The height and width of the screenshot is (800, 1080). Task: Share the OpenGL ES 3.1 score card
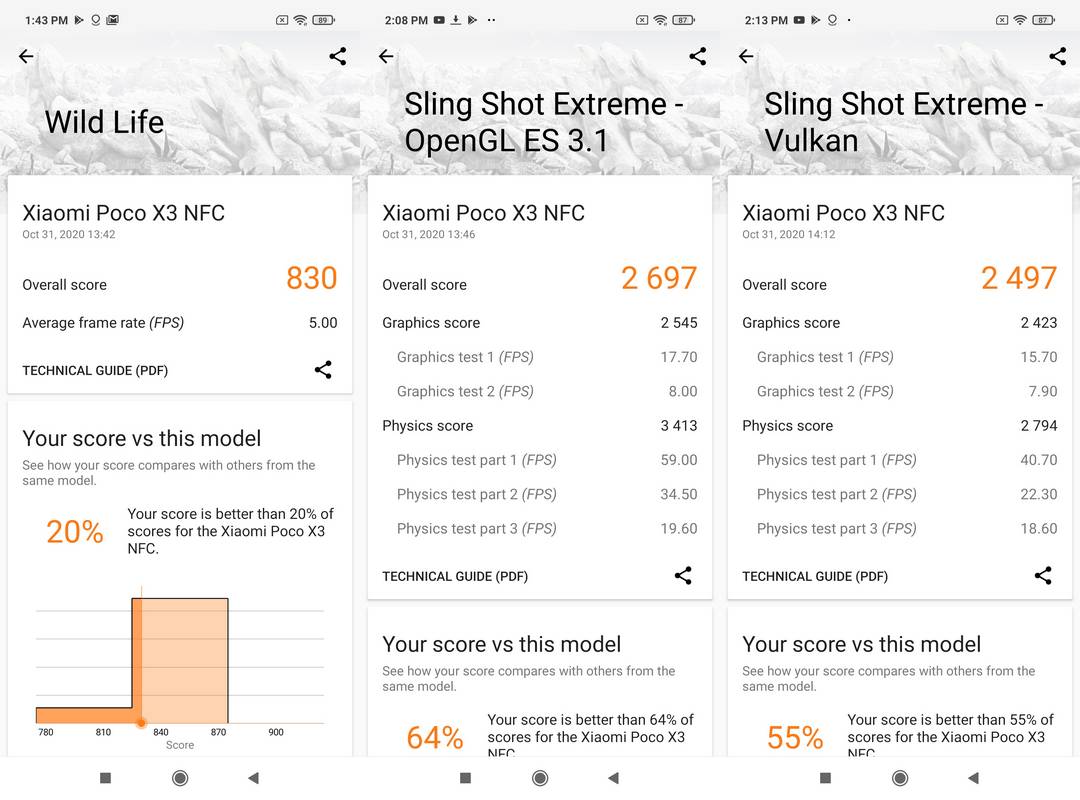click(x=683, y=575)
